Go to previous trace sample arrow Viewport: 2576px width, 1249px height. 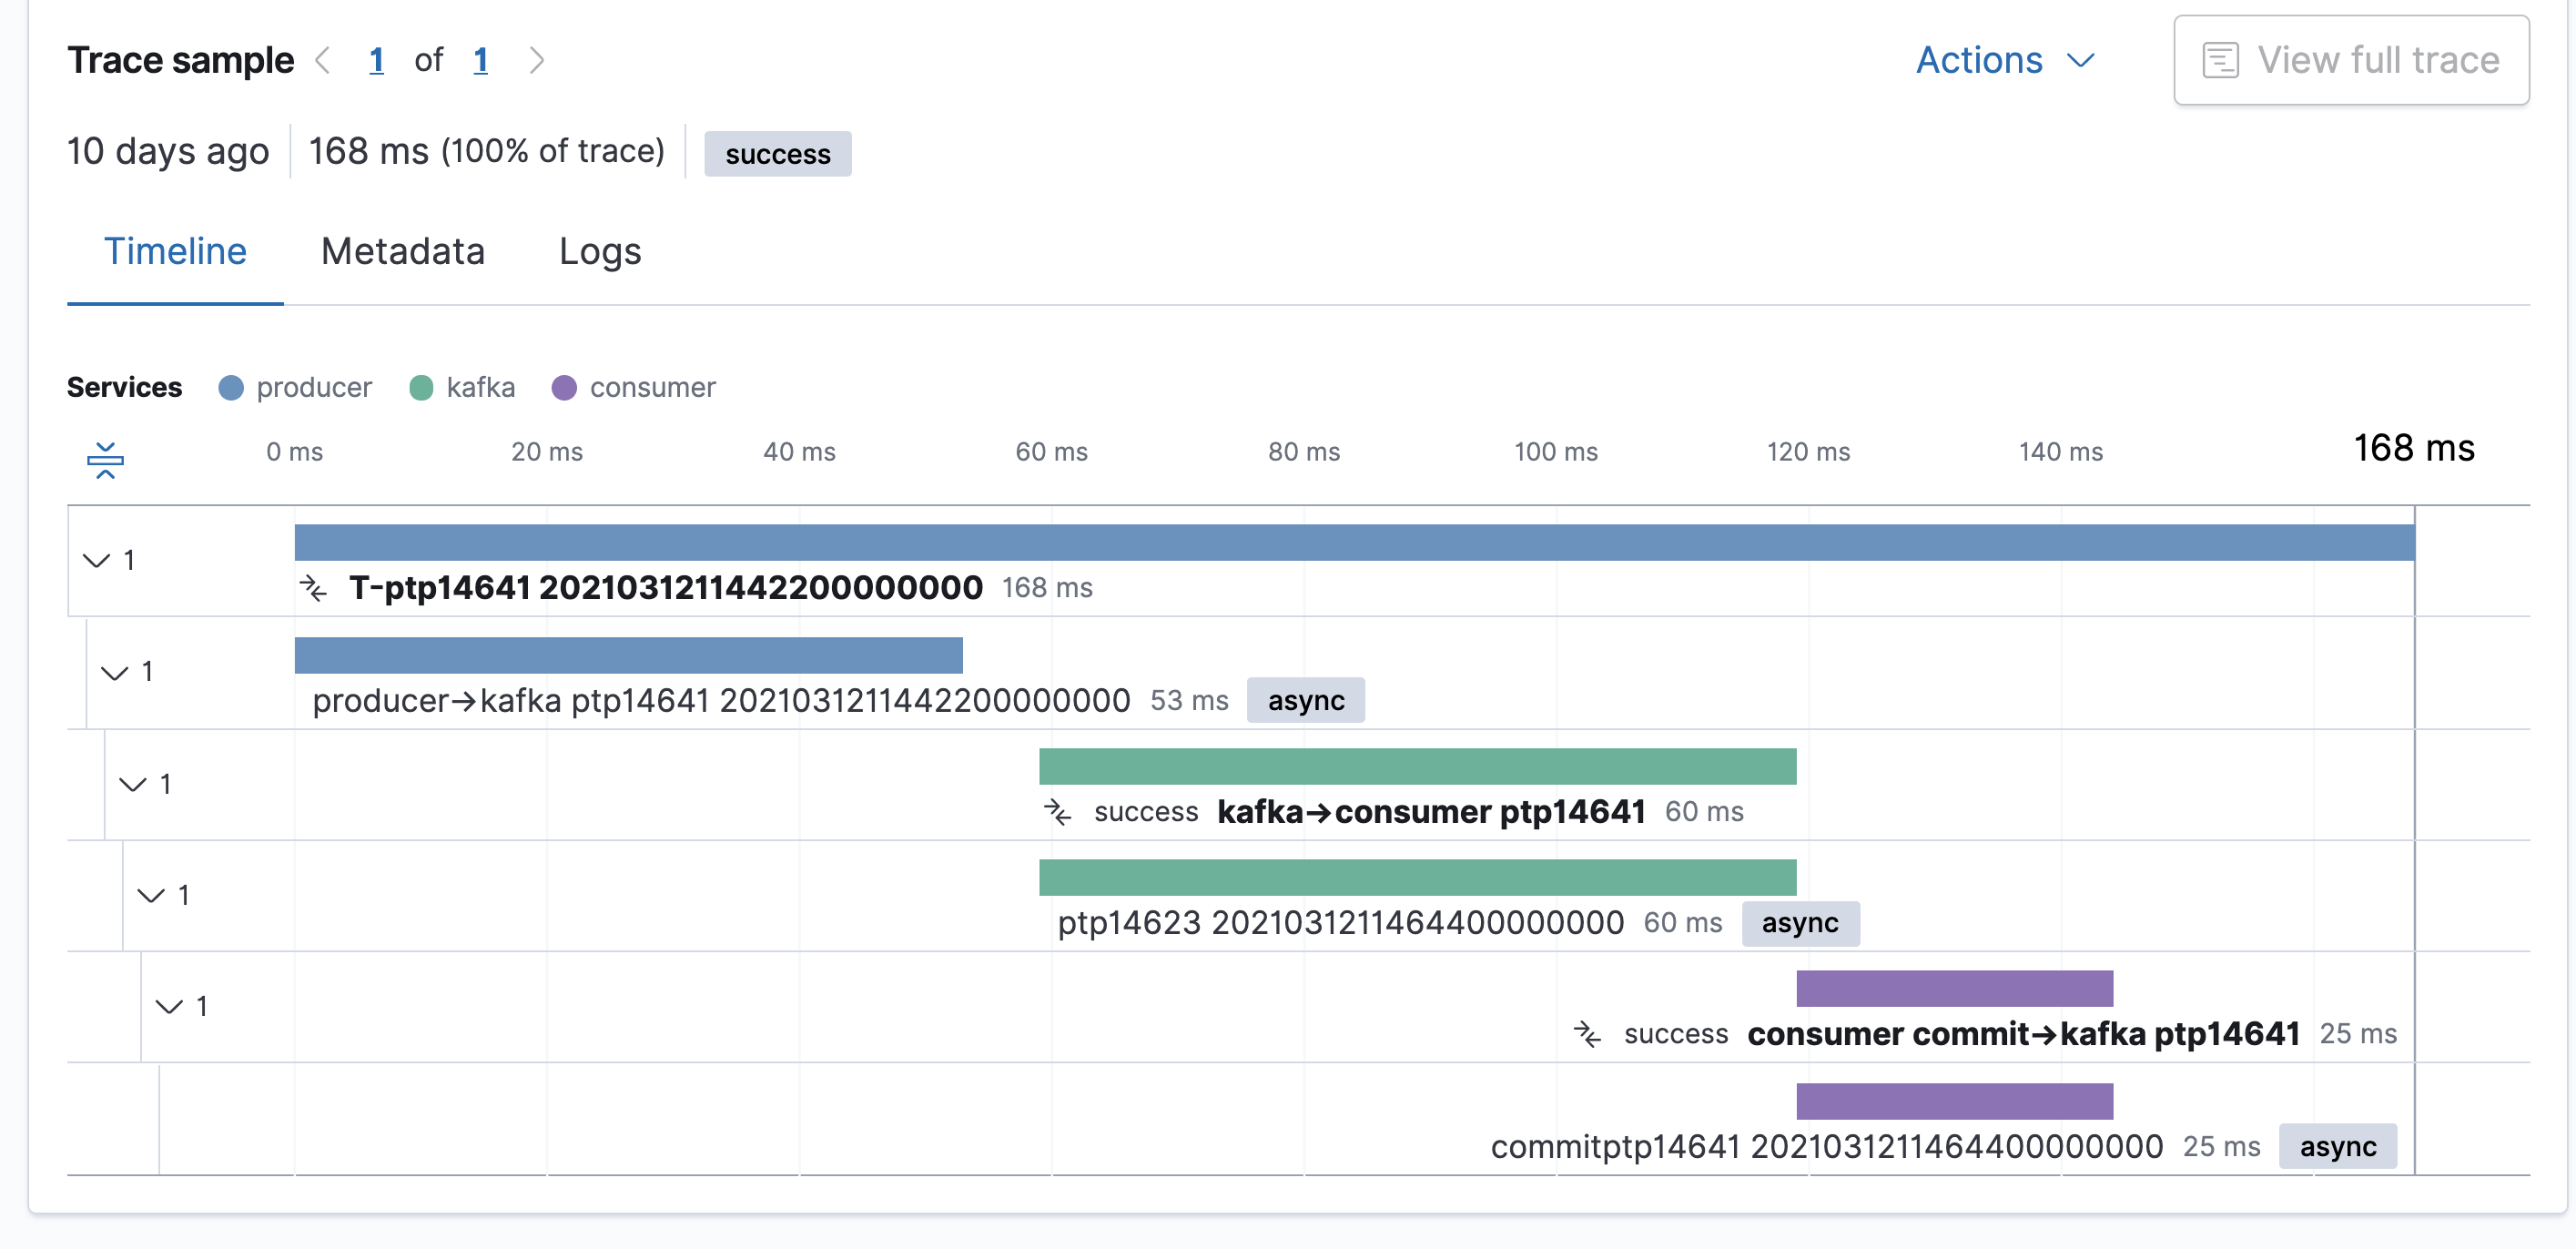coord(323,61)
